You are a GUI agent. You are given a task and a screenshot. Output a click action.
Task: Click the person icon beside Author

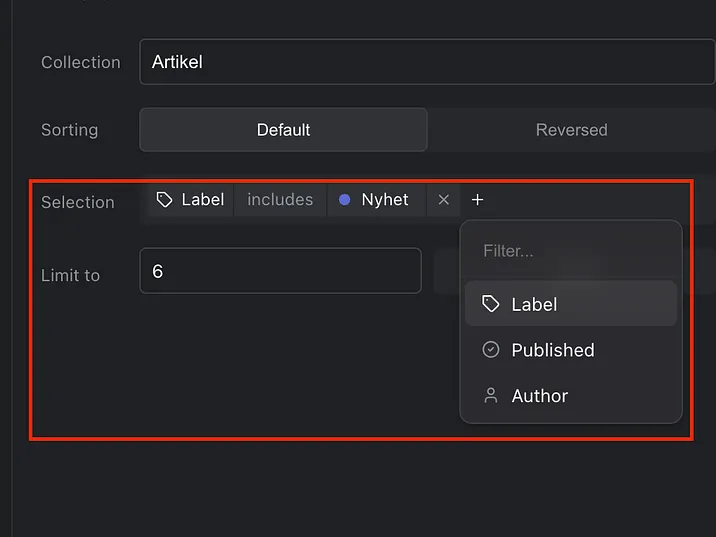[491, 396]
